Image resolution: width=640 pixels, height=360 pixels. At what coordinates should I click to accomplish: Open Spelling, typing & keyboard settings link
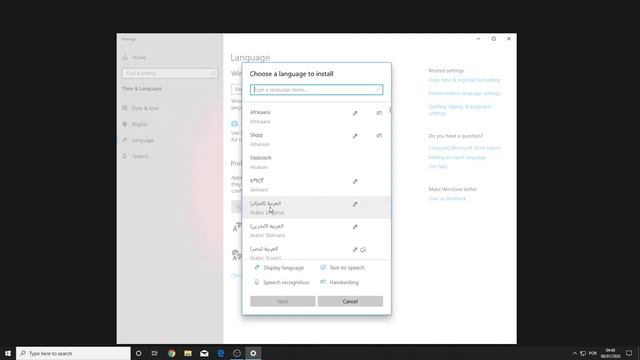click(460, 110)
